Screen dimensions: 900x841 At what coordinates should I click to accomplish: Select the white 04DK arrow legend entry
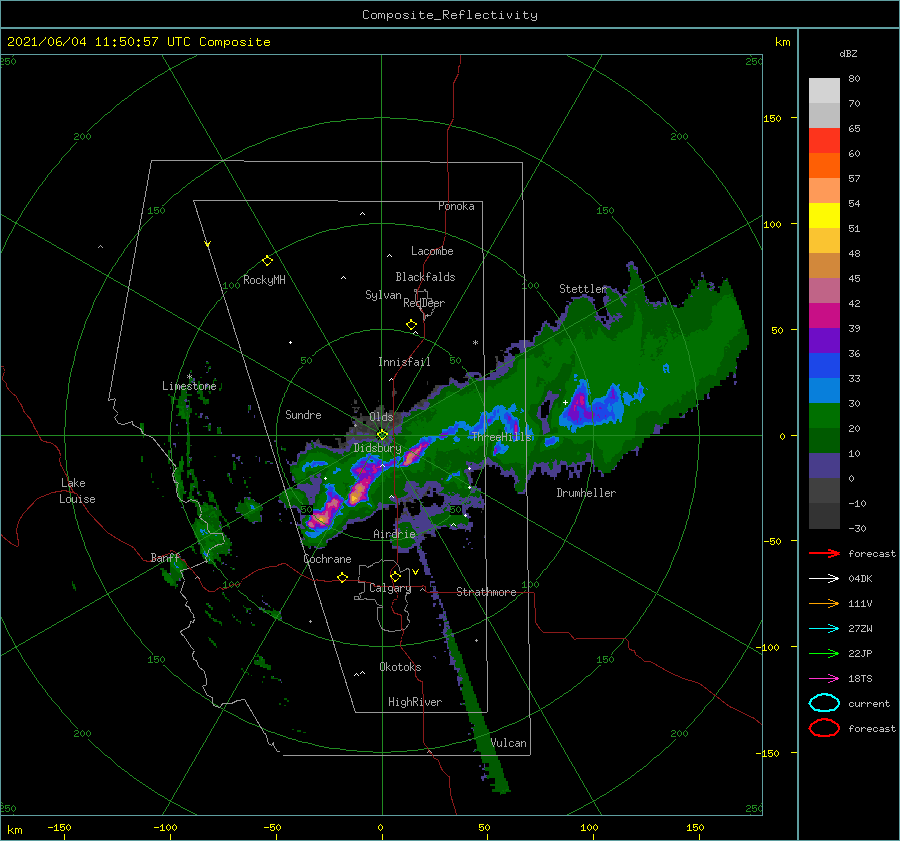(824, 578)
